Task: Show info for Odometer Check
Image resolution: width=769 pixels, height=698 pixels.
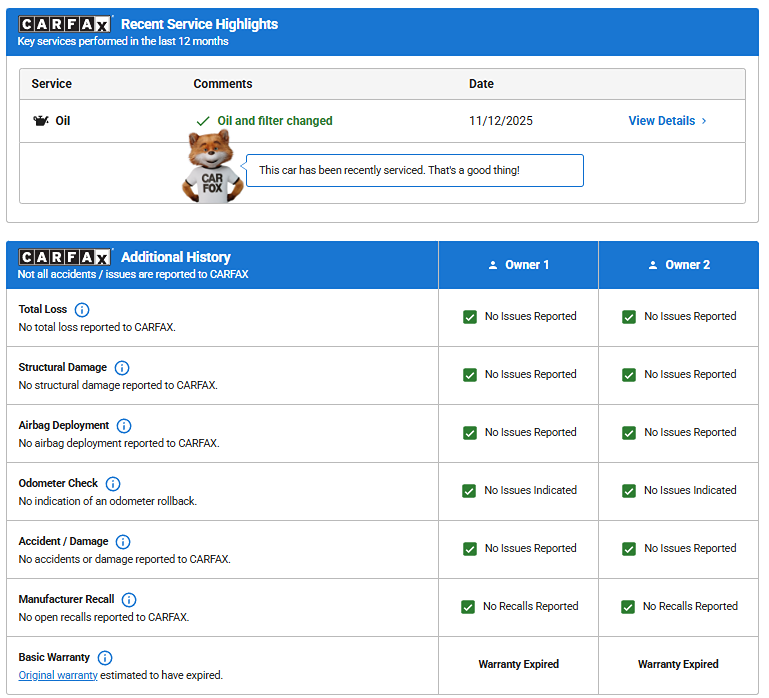Action: click(113, 484)
